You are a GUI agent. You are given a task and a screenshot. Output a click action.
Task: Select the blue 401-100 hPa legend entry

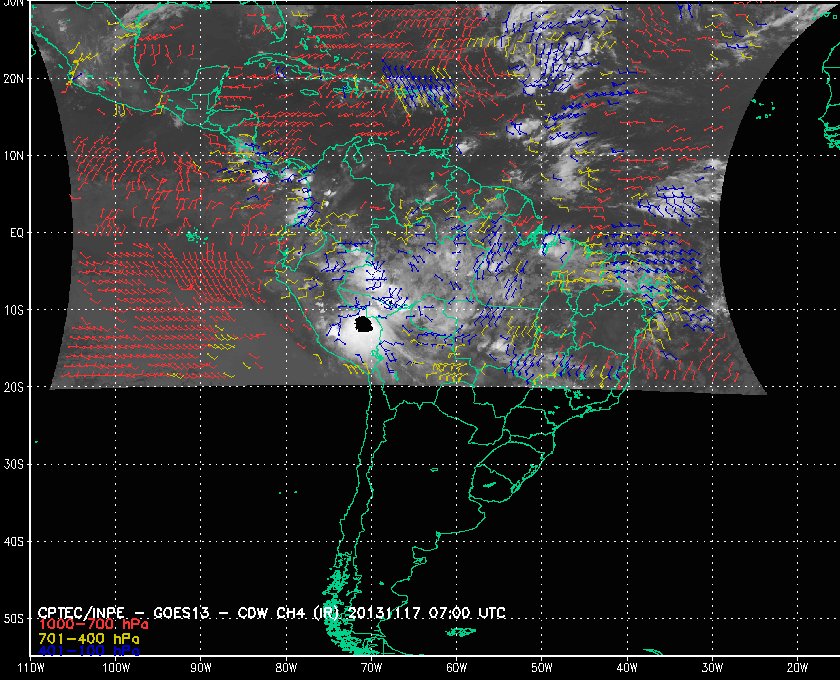coord(89,651)
